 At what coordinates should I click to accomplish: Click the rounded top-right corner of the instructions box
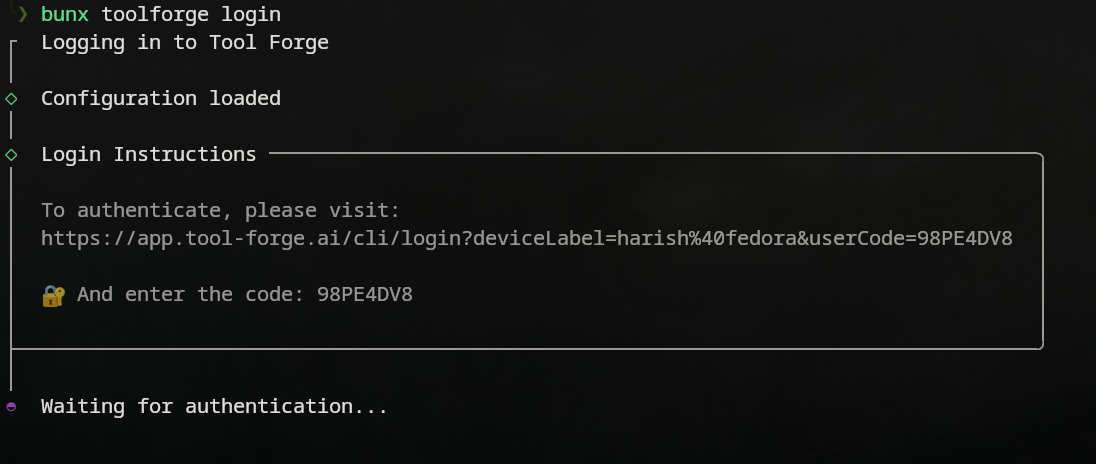1040,156
